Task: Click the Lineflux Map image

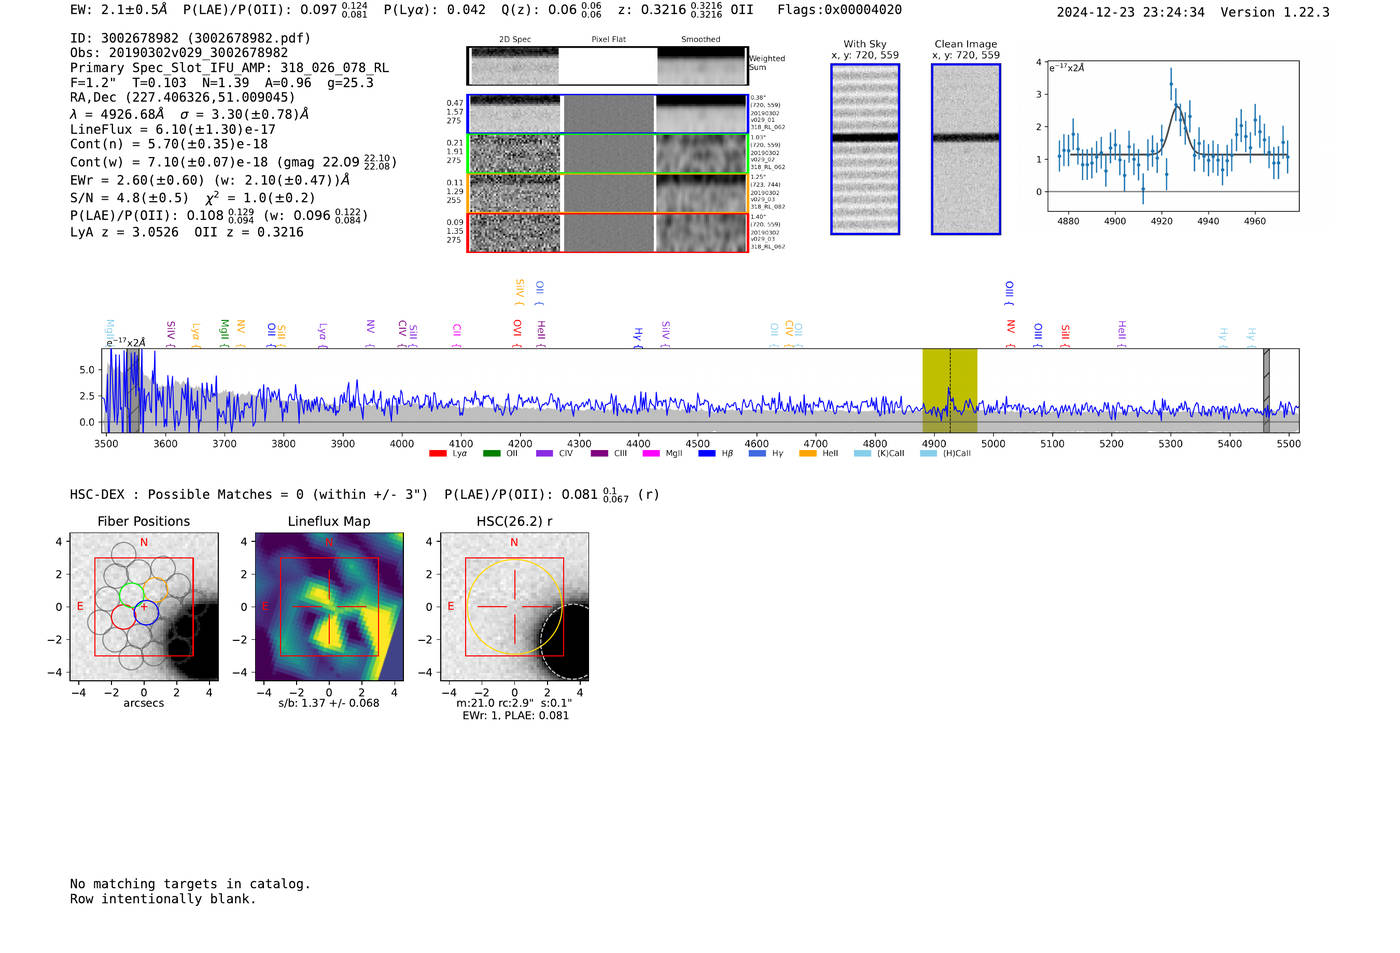Action: pyautogui.click(x=329, y=607)
